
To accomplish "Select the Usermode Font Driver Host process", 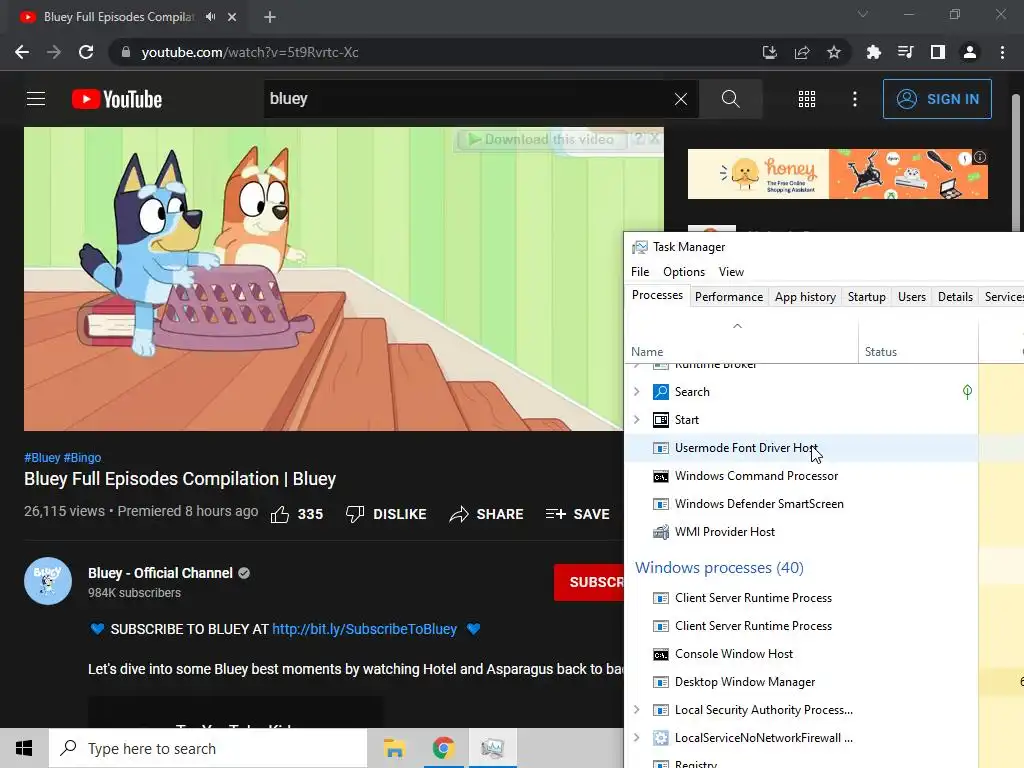I will click(801, 448).
